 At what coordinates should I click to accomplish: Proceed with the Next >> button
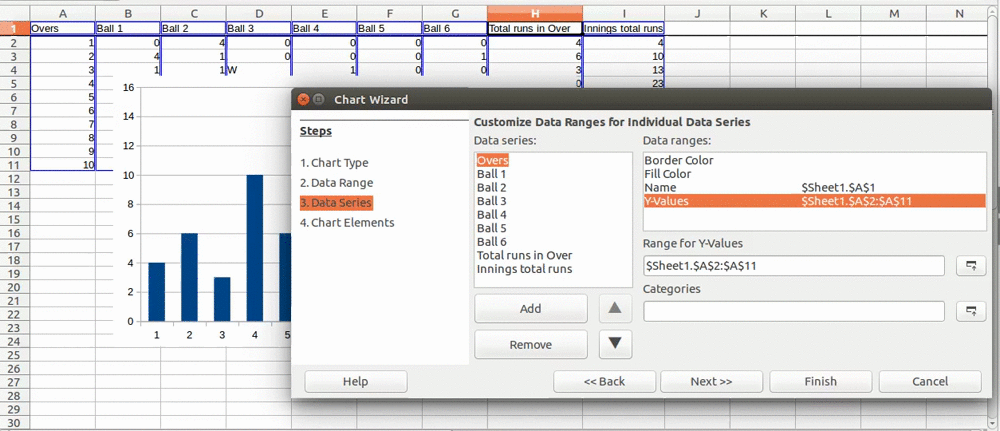pyautogui.click(x=711, y=381)
